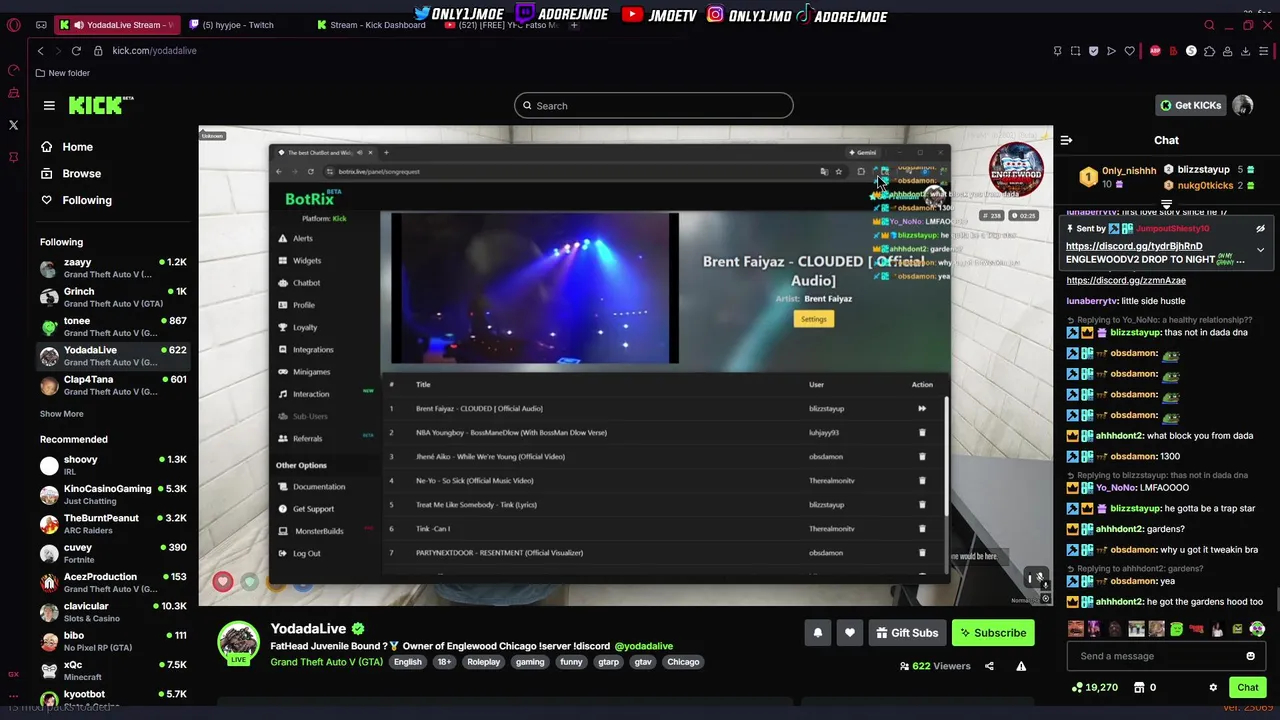The height and width of the screenshot is (720, 1280).
Task: Click the address bar heart bookmark icon
Action: tap(1129, 51)
